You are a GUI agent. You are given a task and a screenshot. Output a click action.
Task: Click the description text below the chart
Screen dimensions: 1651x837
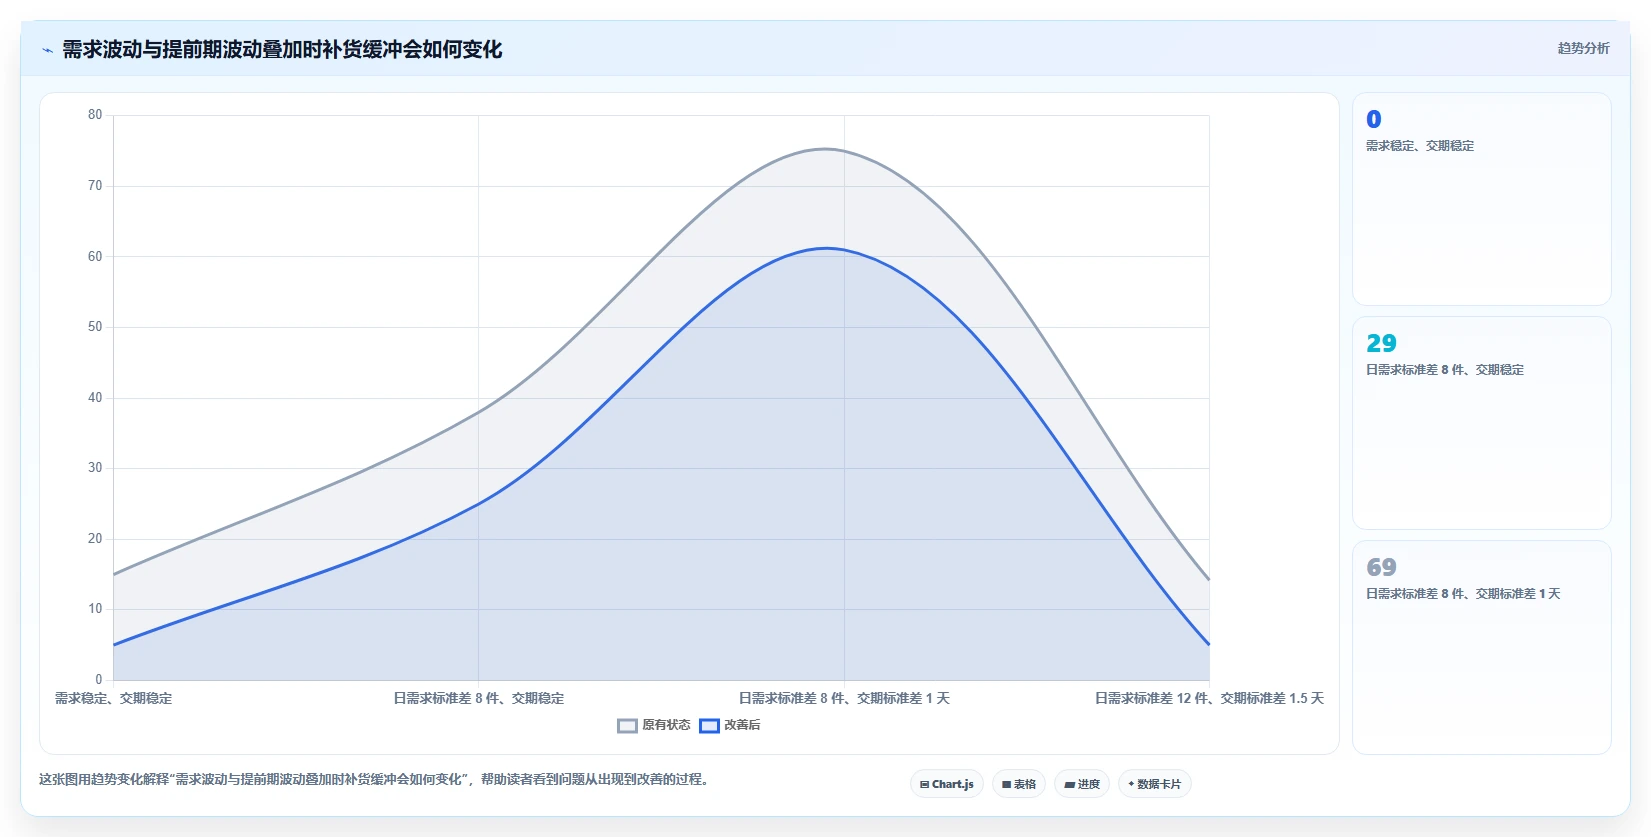(374, 779)
